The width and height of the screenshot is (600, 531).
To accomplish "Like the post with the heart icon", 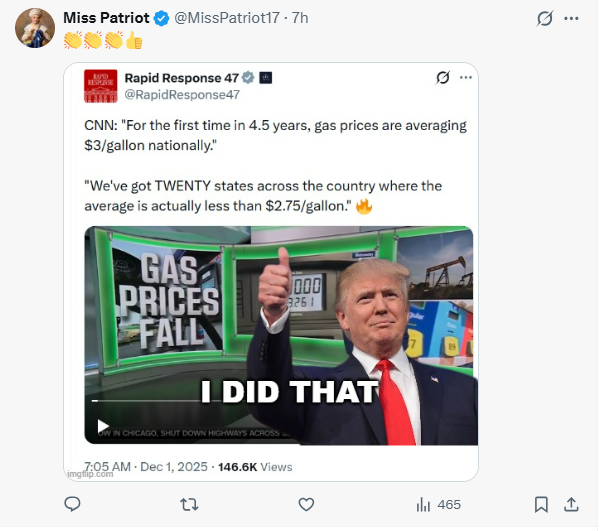I will (307, 505).
